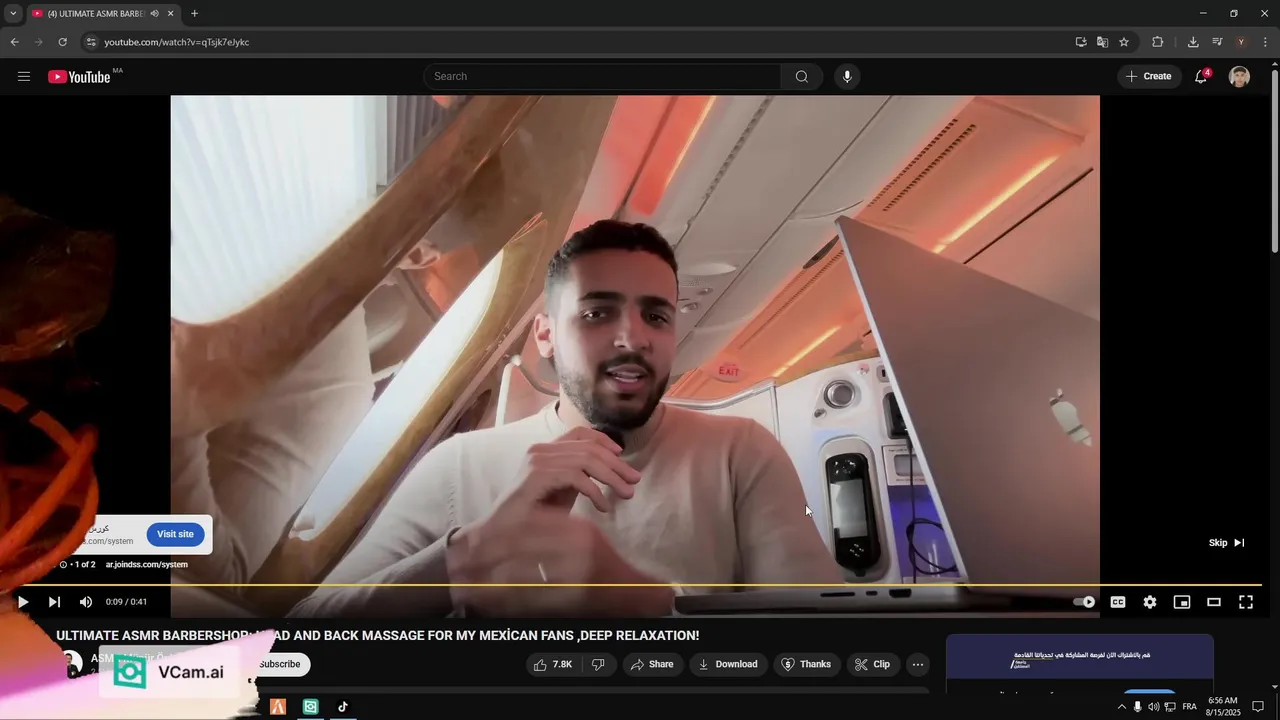
Task: Like the video (7.8K)
Action: pos(552,664)
